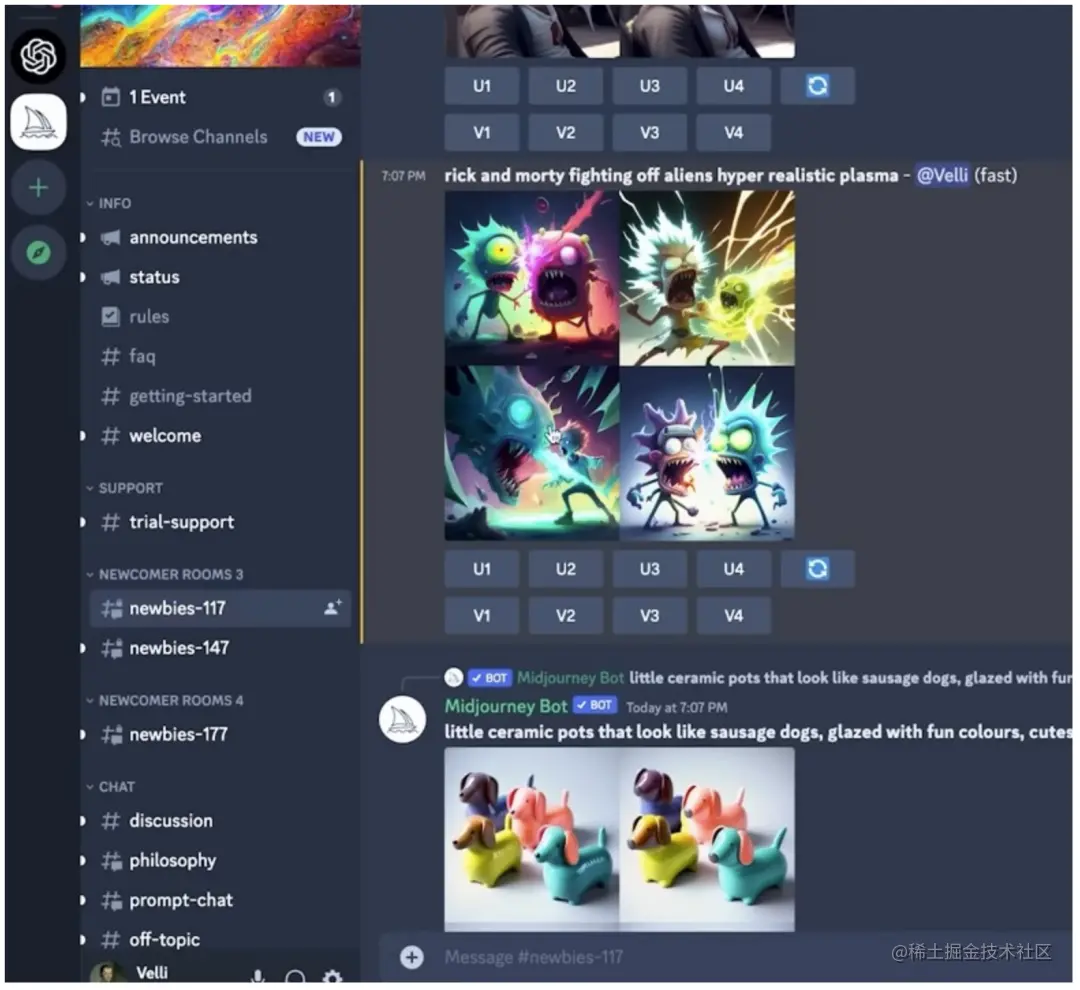Make variations V1 under rick and morty
Screen dimensions: 1080x990
point(481,615)
